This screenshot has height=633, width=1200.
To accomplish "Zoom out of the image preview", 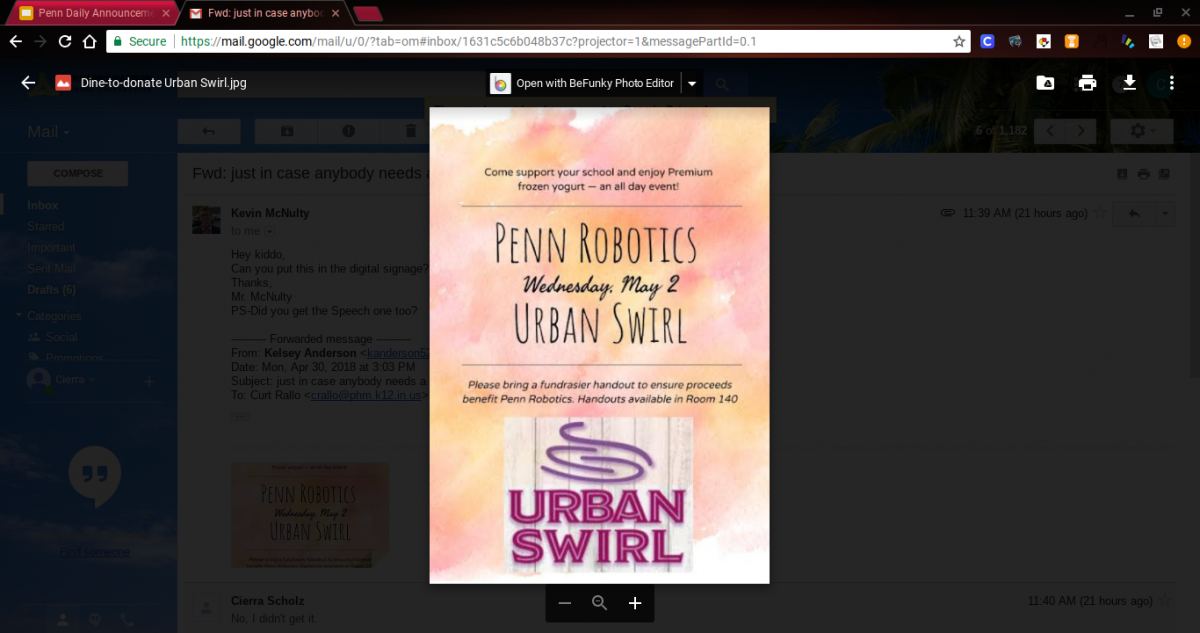I will pos(565,603).
